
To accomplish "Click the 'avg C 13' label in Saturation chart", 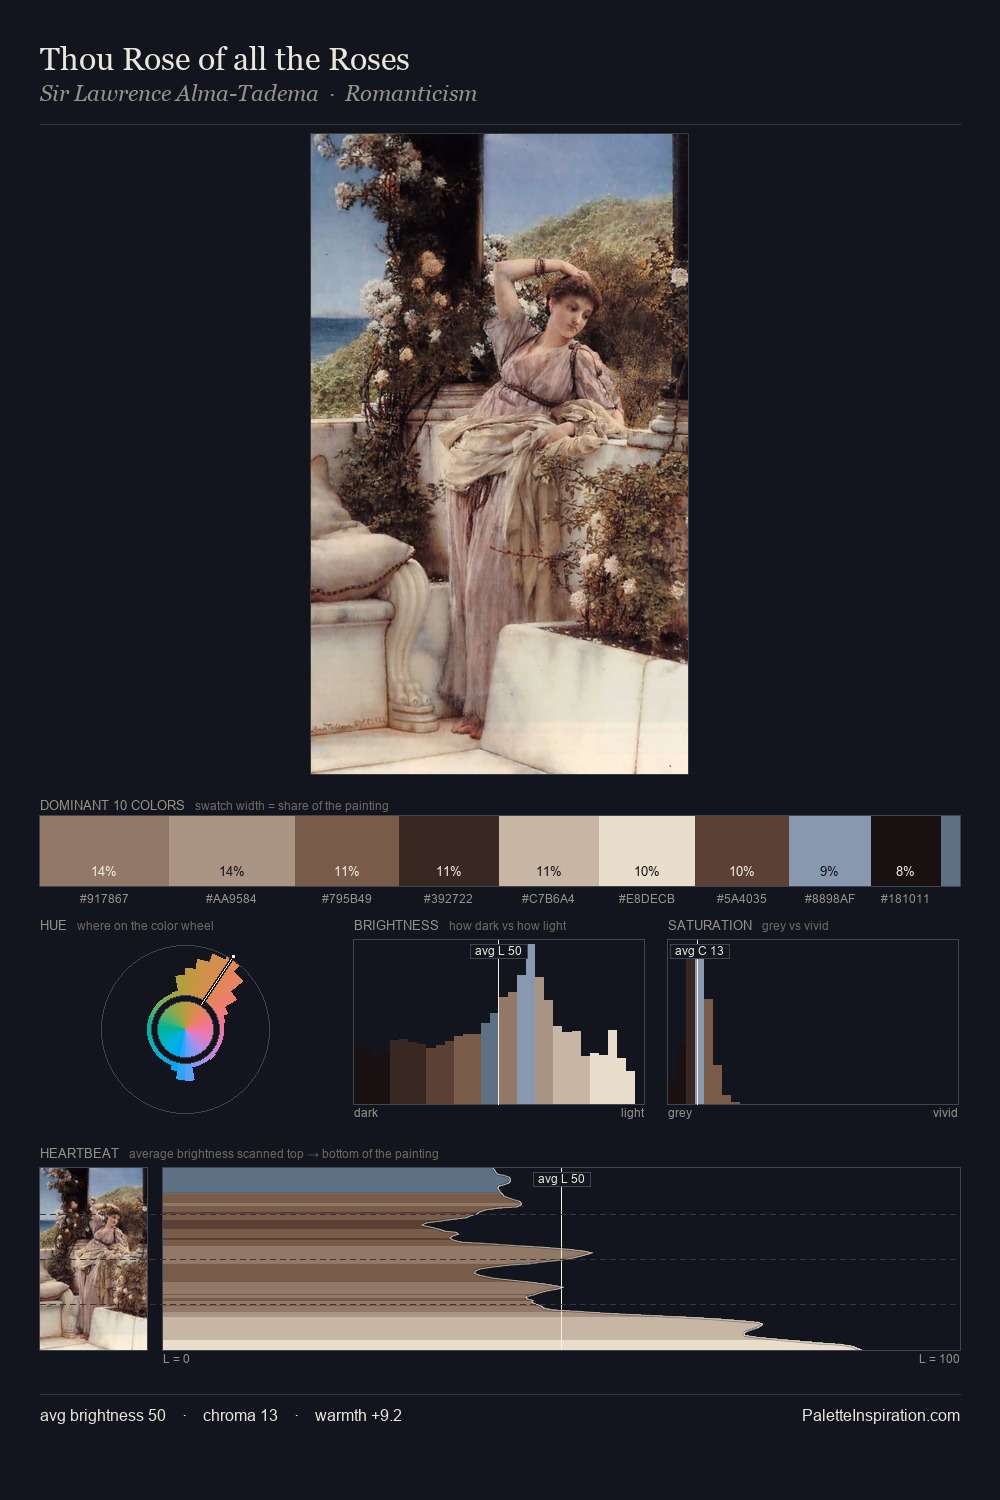I will [x=699, y=951].
